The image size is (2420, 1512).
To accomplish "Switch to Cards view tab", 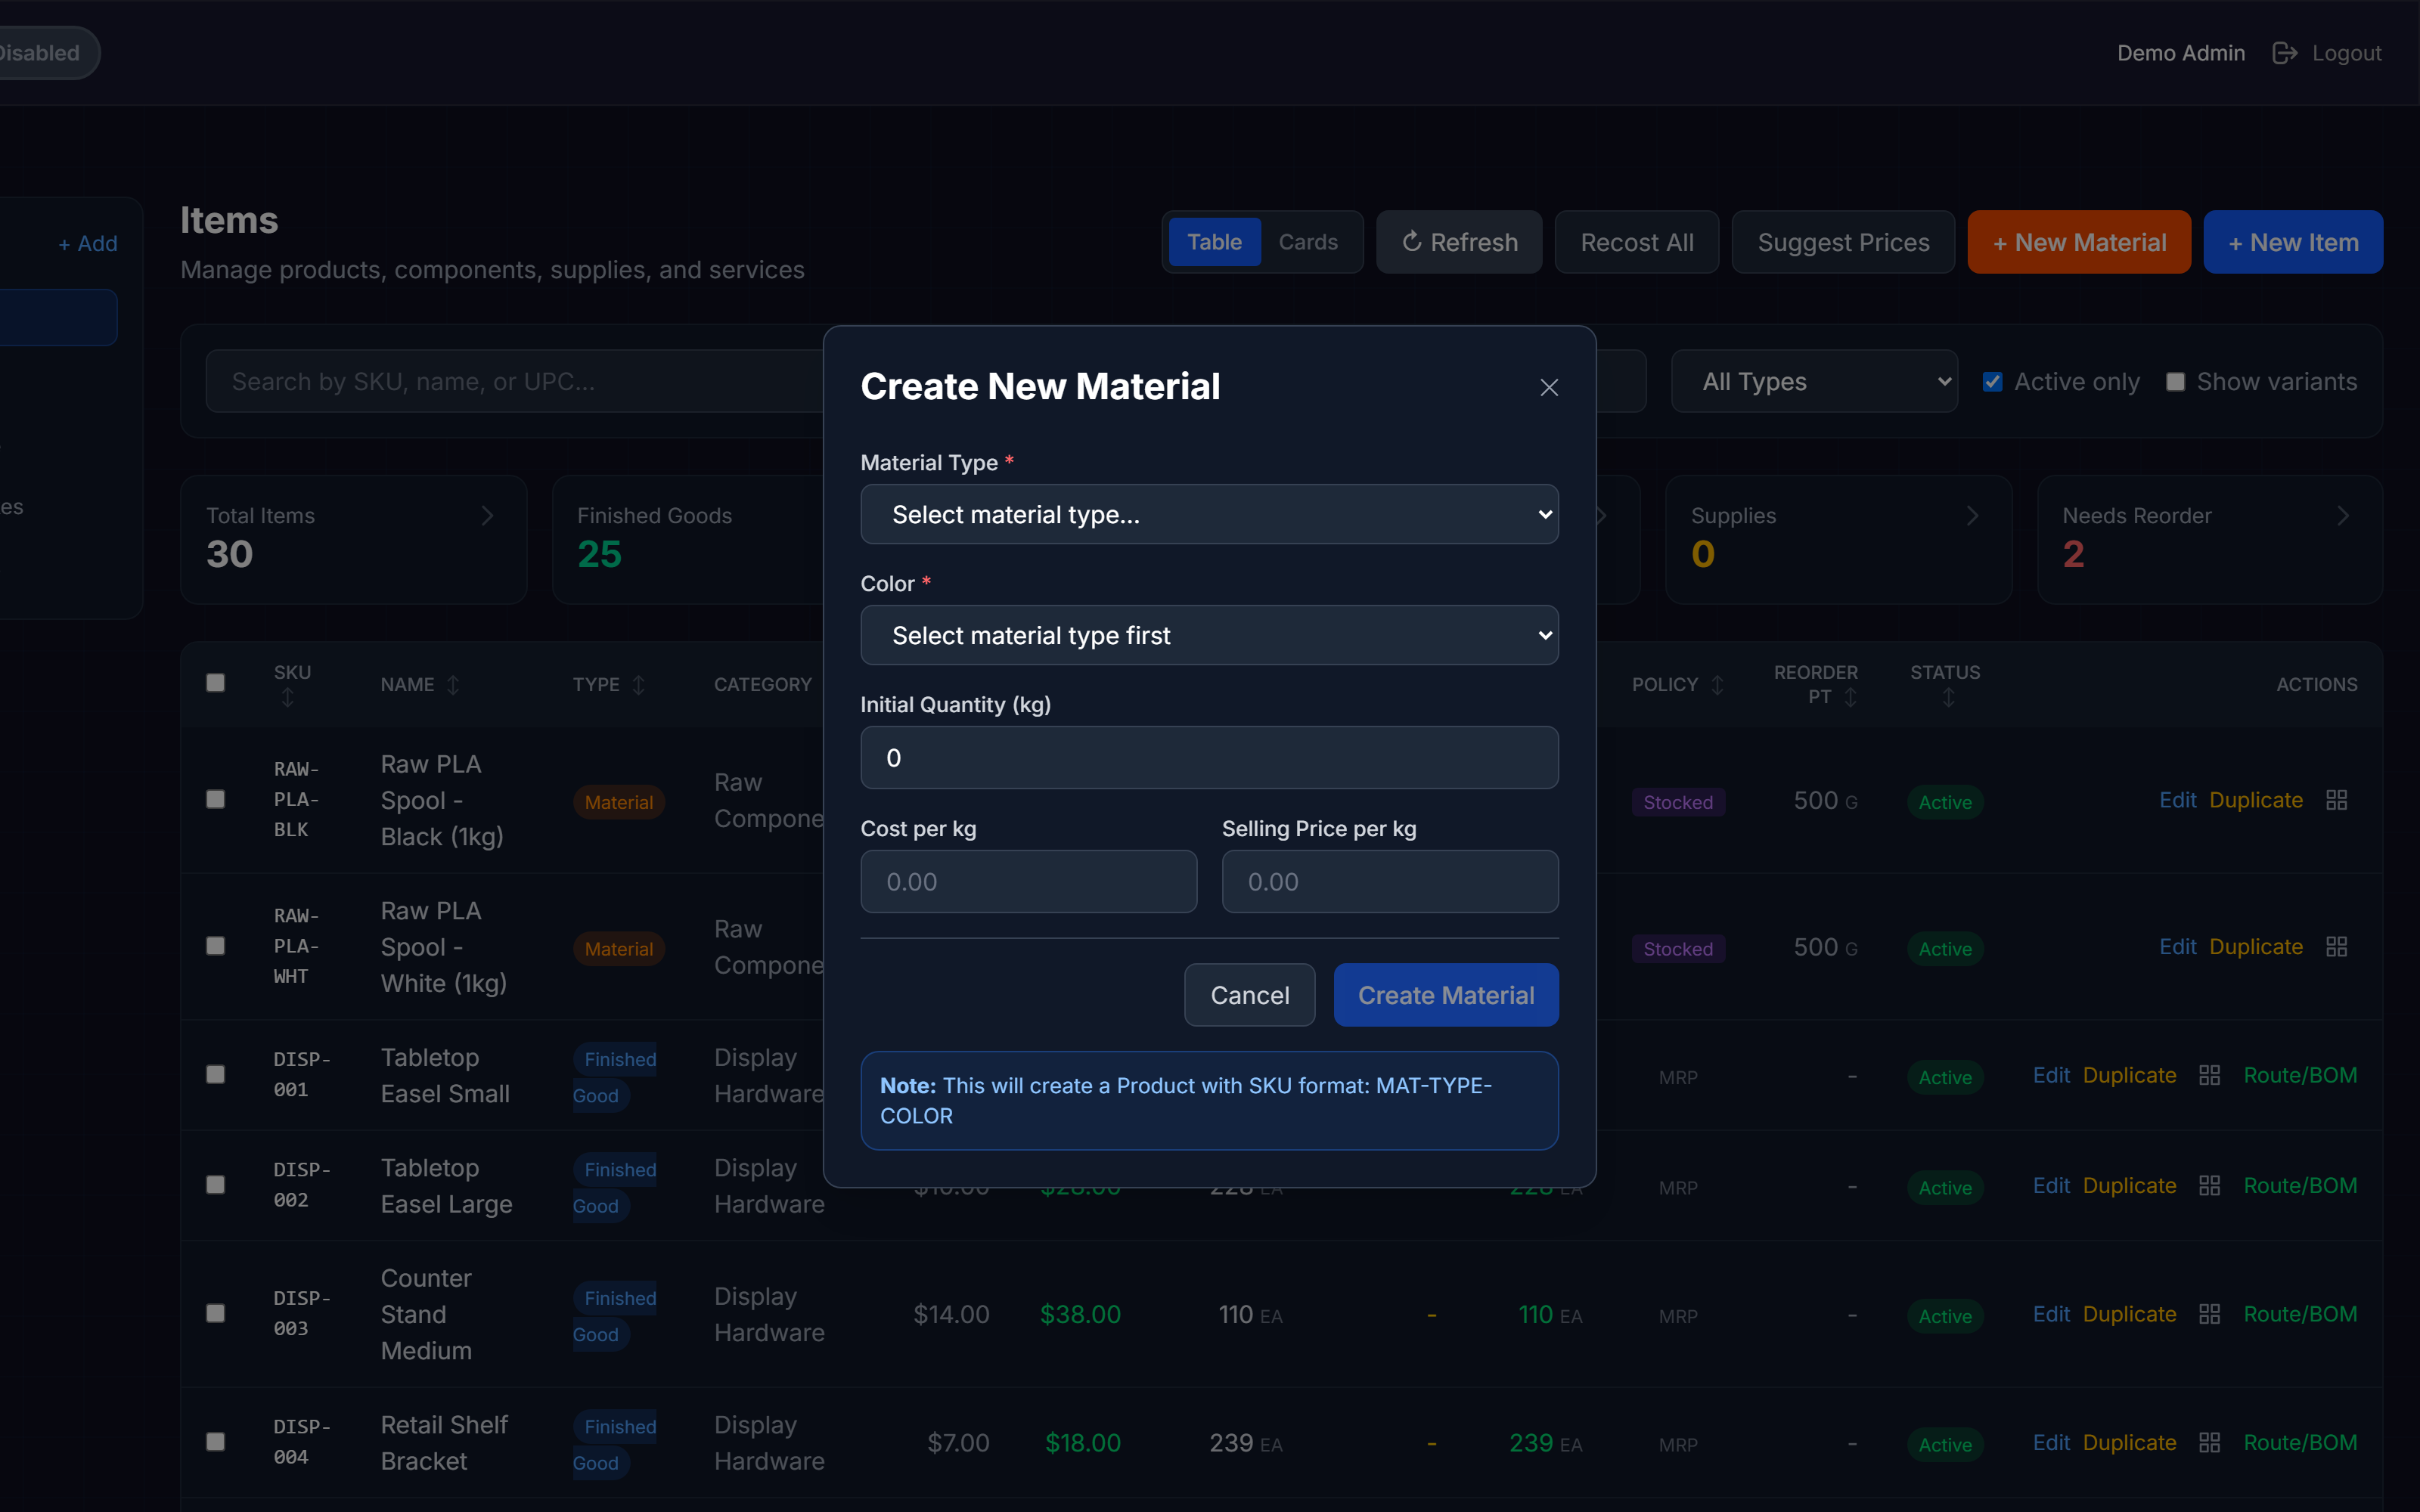I will click(1308, 242).
